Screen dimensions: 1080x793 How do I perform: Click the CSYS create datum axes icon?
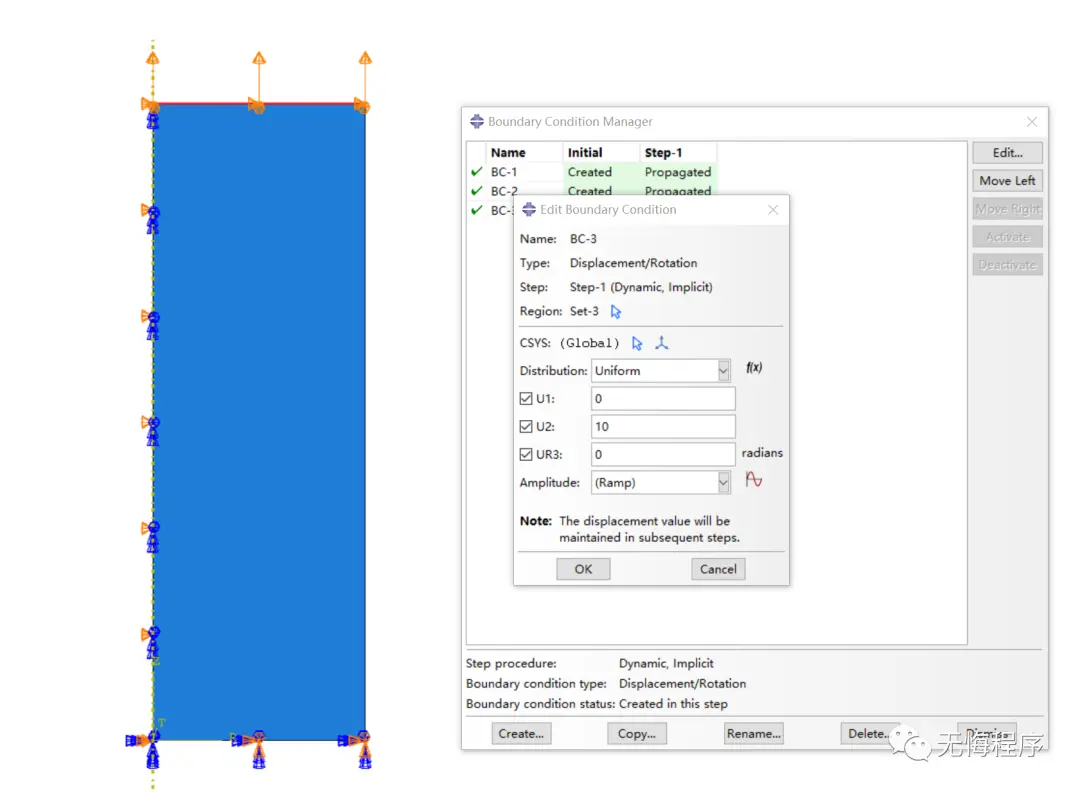pos(662,342)
